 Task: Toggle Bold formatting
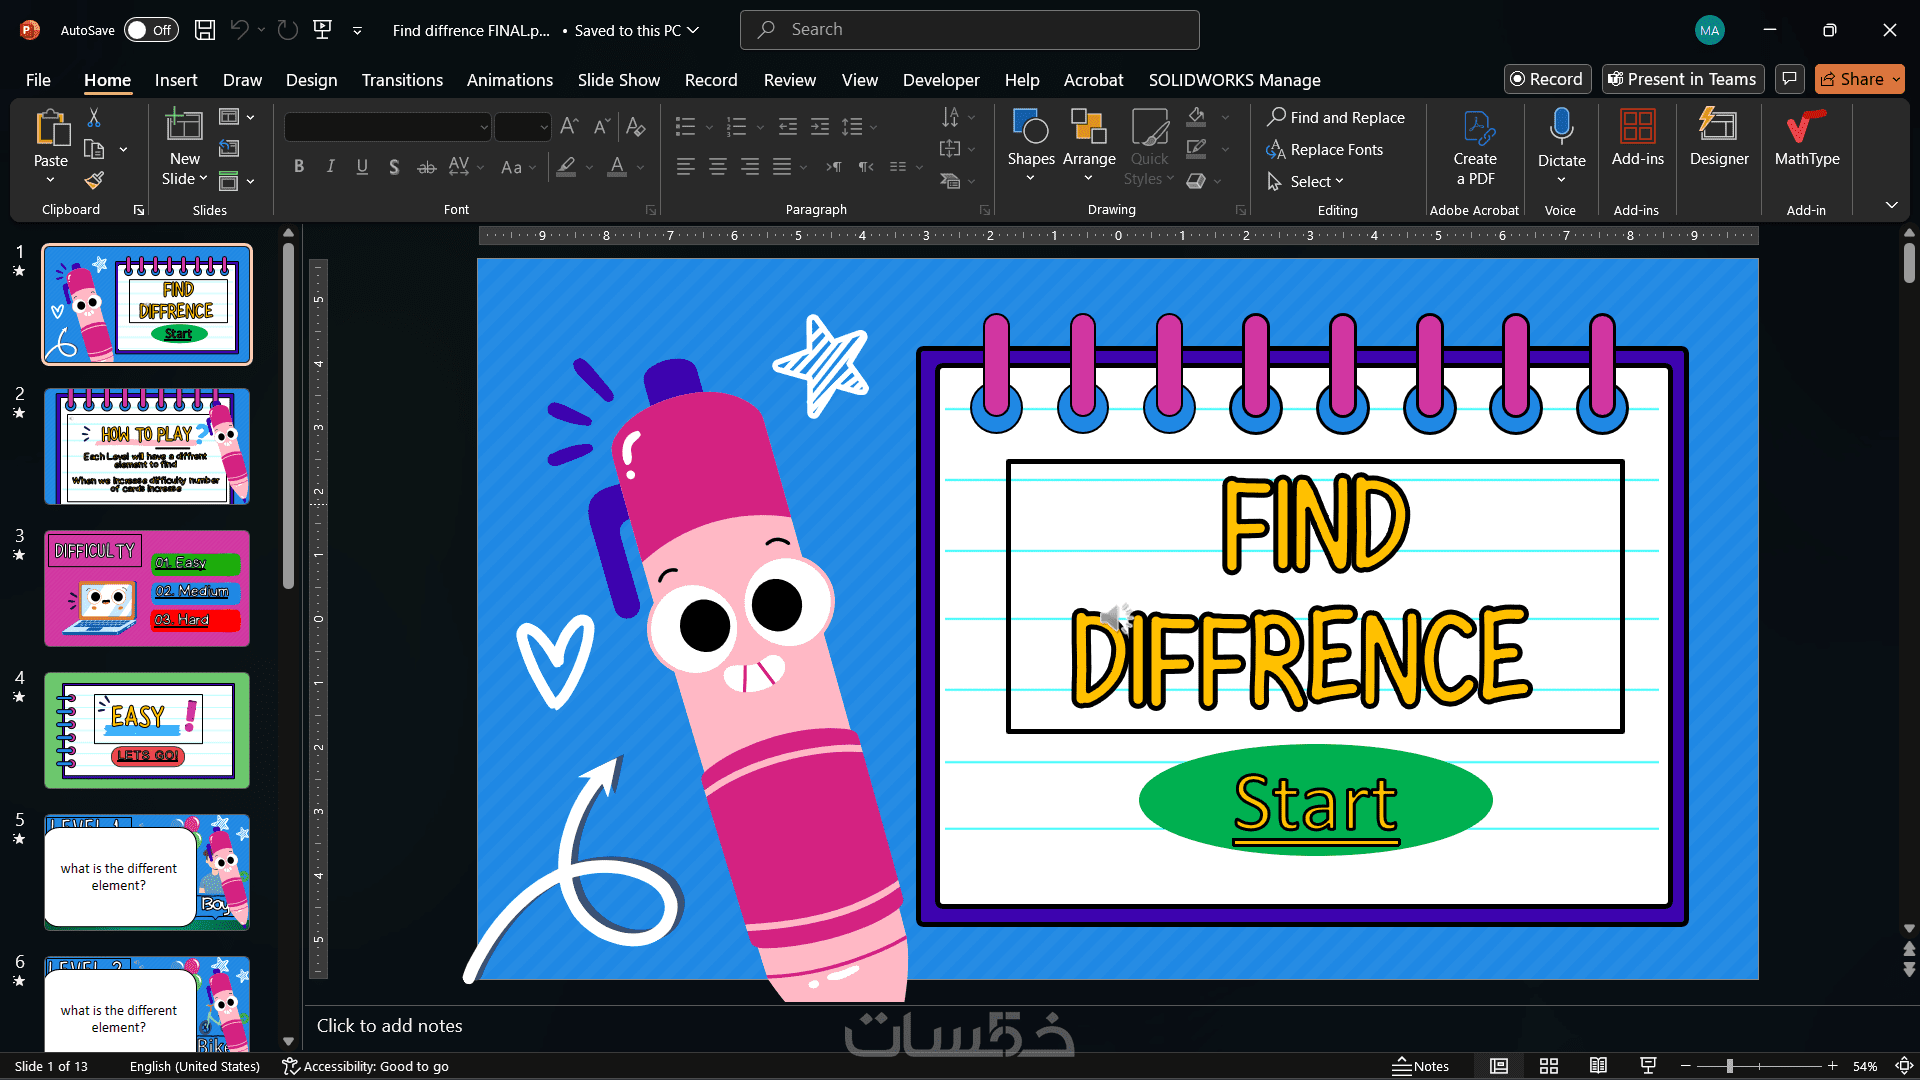coord(298,167)
